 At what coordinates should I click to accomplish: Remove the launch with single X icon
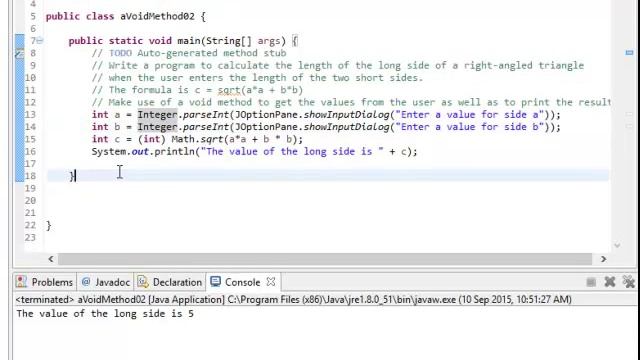(x=609, y=282)
